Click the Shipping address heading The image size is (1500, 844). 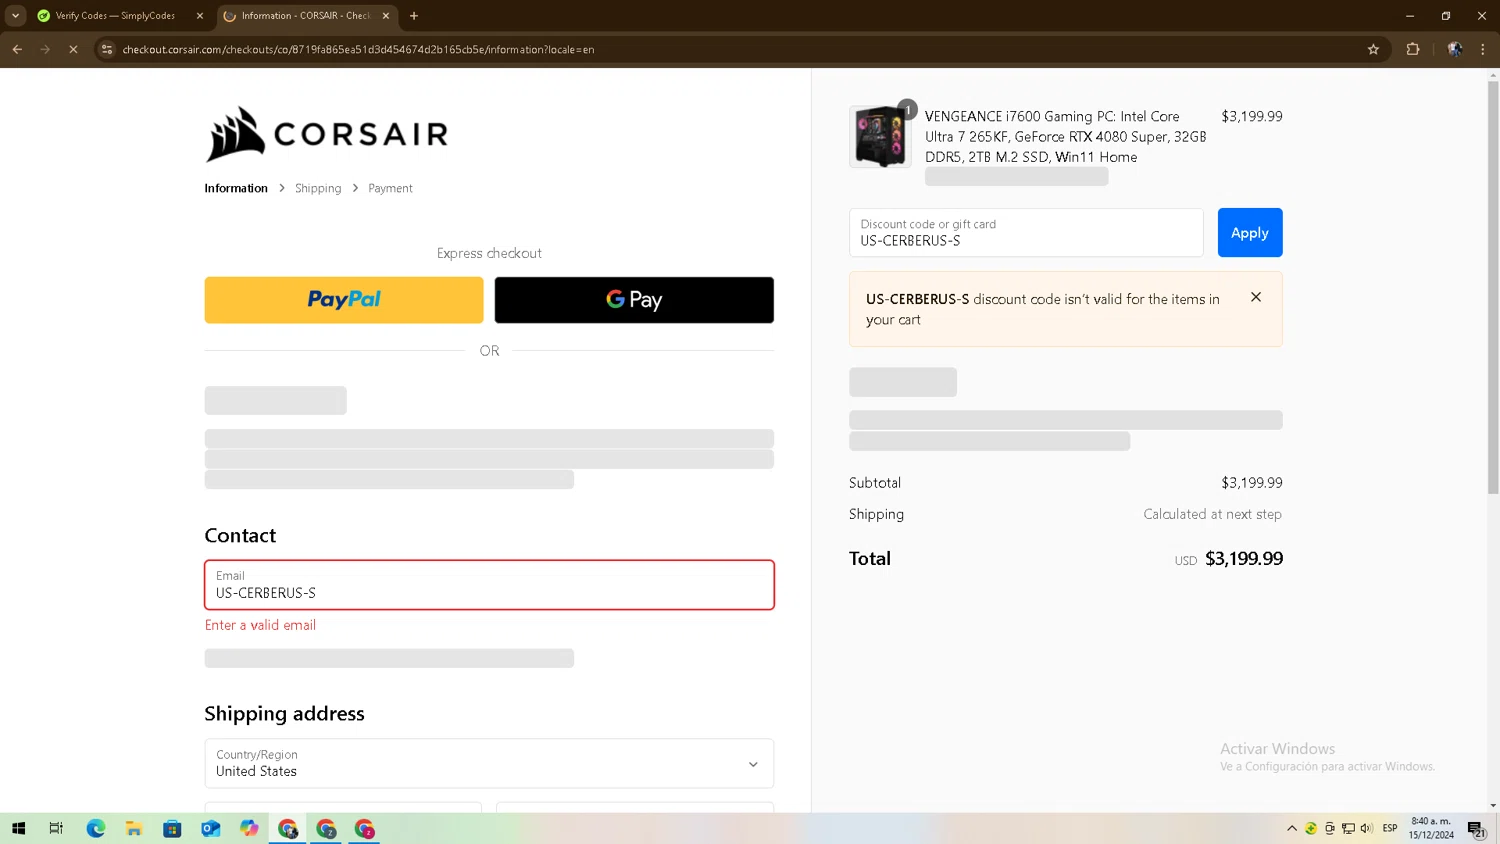pos(284,714)
